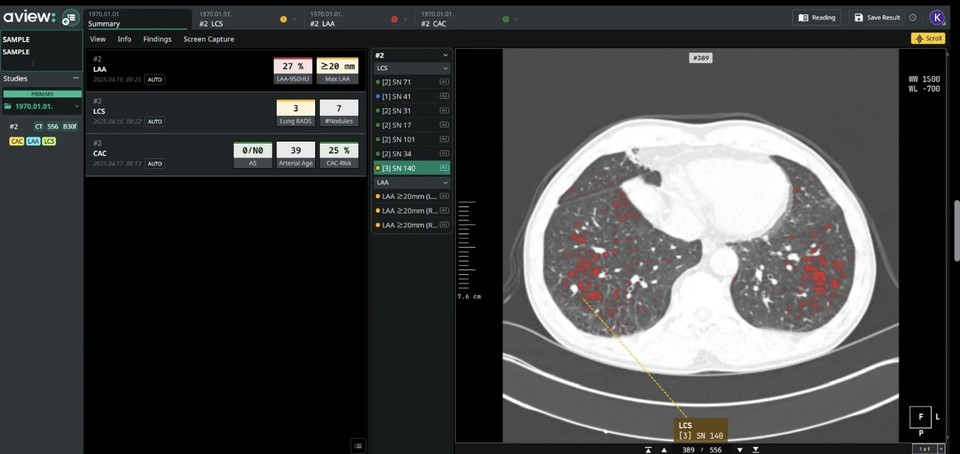Click the Reading button

pyautogui.click(x=816, y=17)
